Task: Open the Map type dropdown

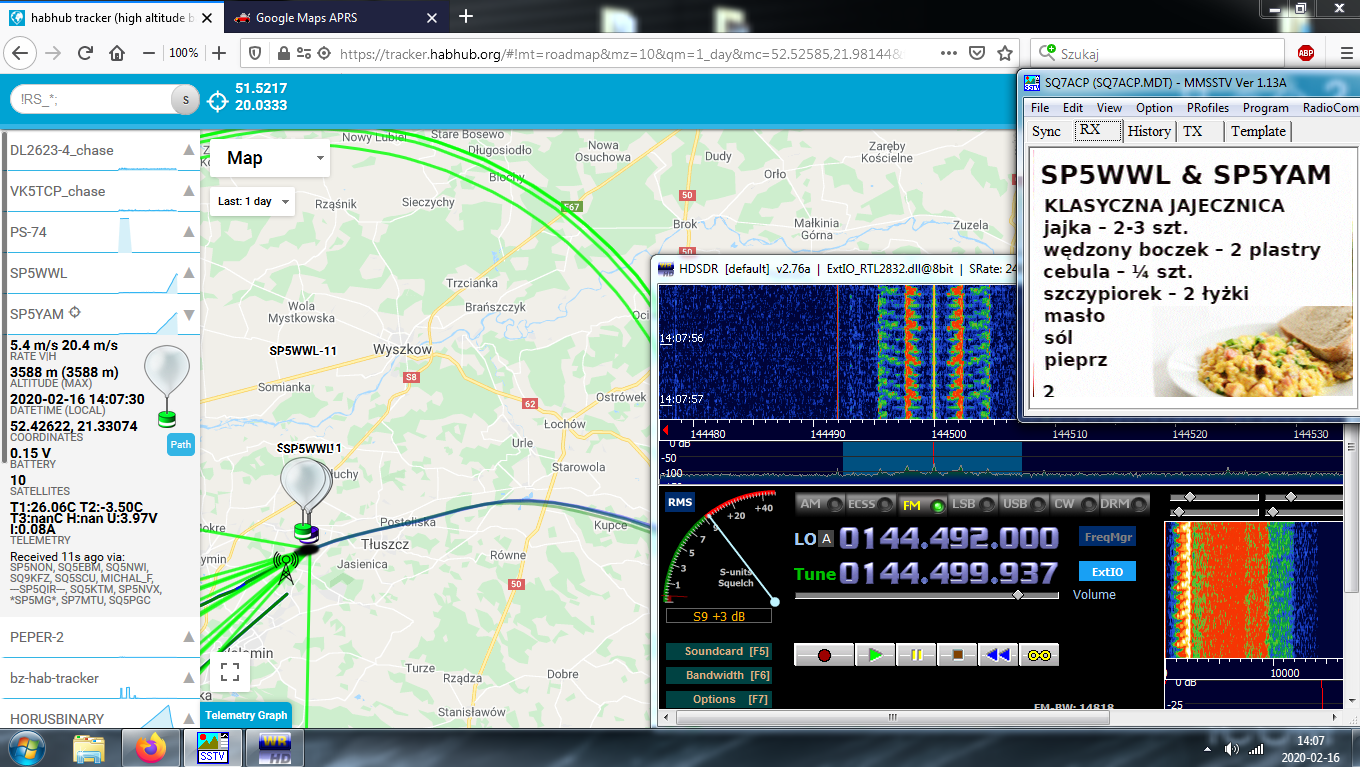Action: tap(270, 158)
